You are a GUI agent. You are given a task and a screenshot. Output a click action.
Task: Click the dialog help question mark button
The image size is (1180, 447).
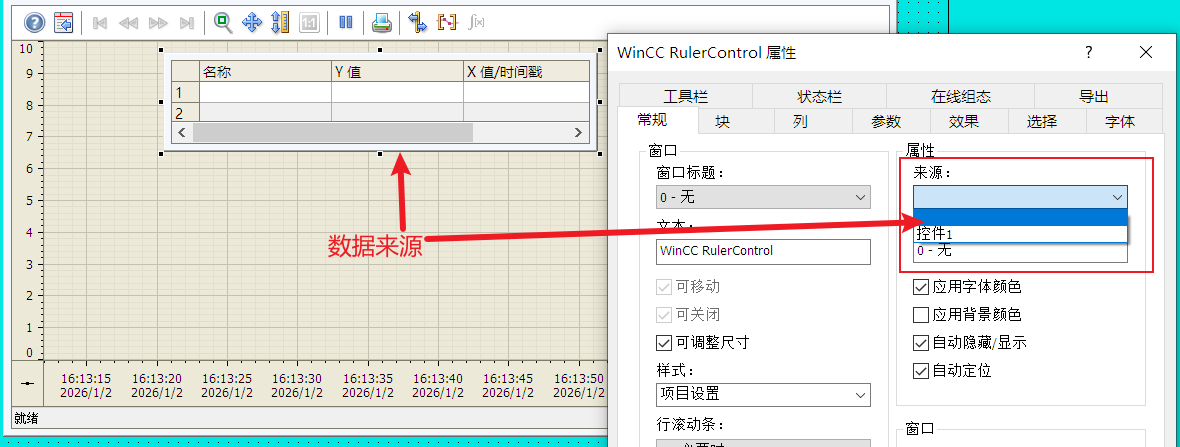1088,52
